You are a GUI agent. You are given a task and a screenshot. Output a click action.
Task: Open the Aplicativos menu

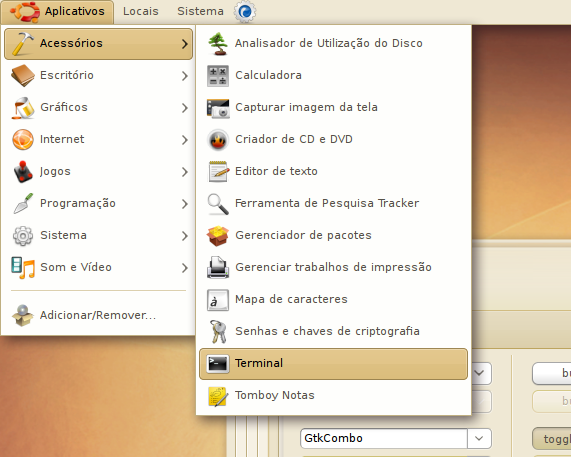point(57,12)
